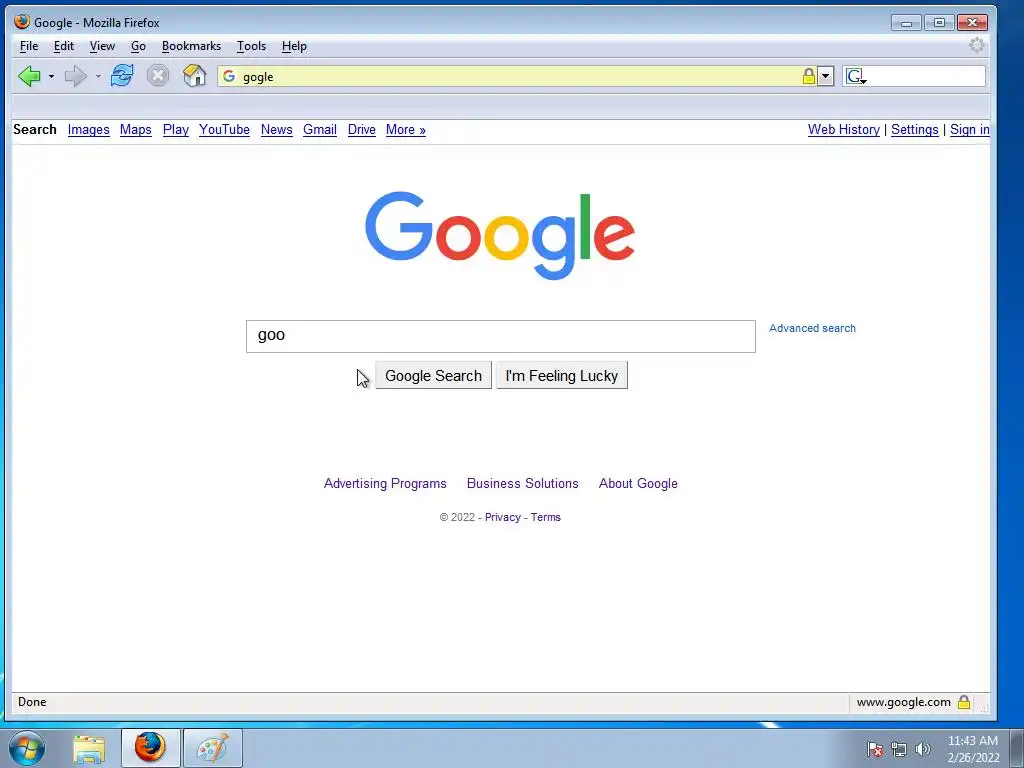Click the Sign in link
The height and width of the screenshot is (768, 1024).
[x=970, y=130]
